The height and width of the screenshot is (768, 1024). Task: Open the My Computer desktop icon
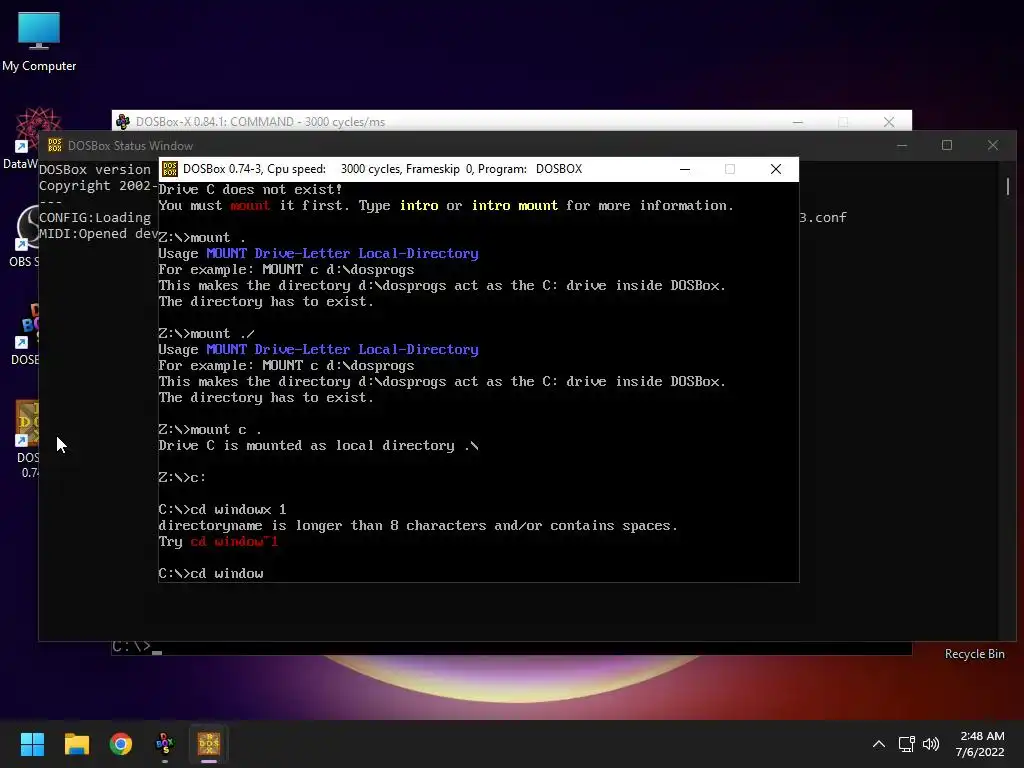tap(39, 41)
